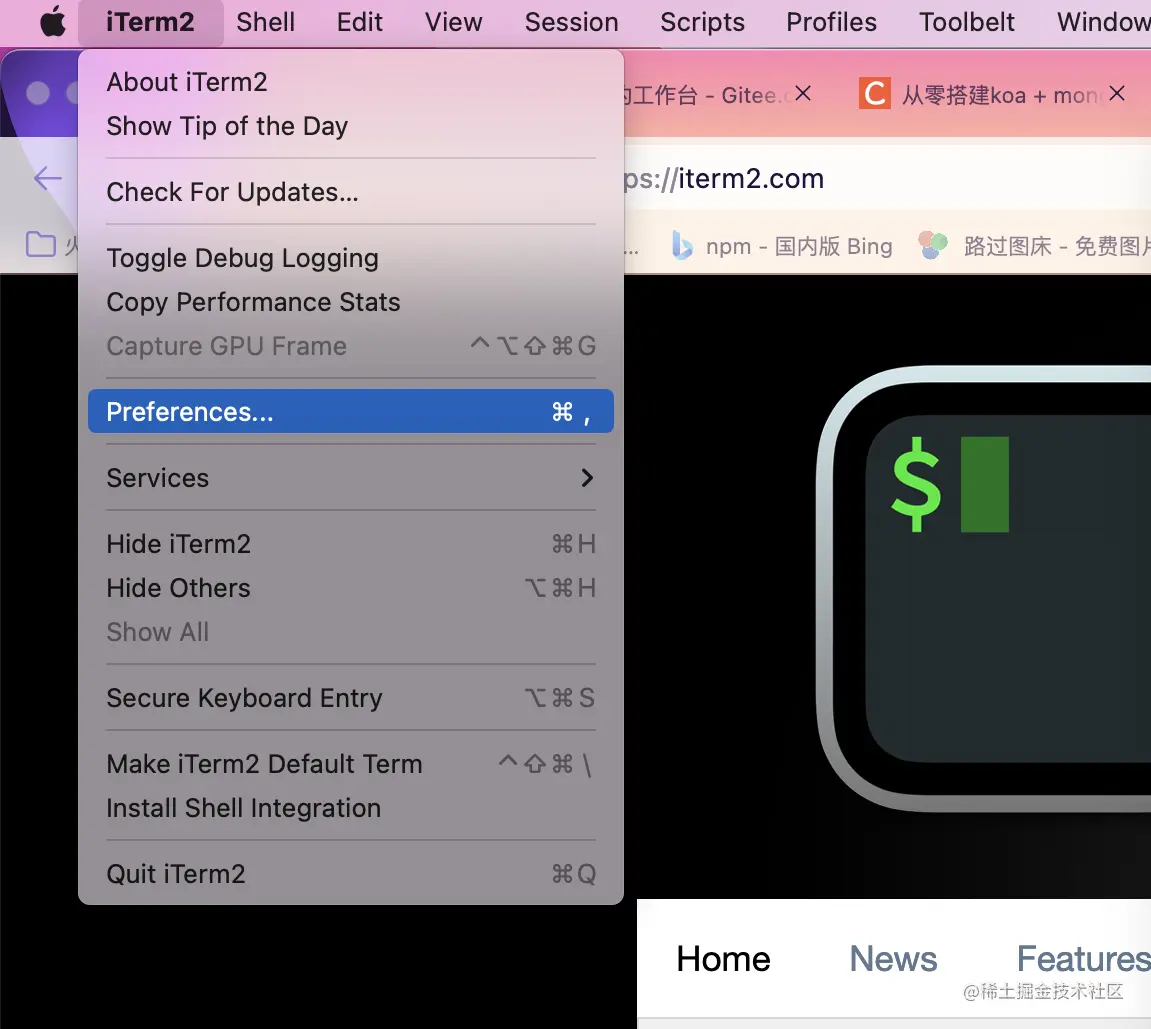
Task: Open the Features page link
Action: coord(1083,959)
